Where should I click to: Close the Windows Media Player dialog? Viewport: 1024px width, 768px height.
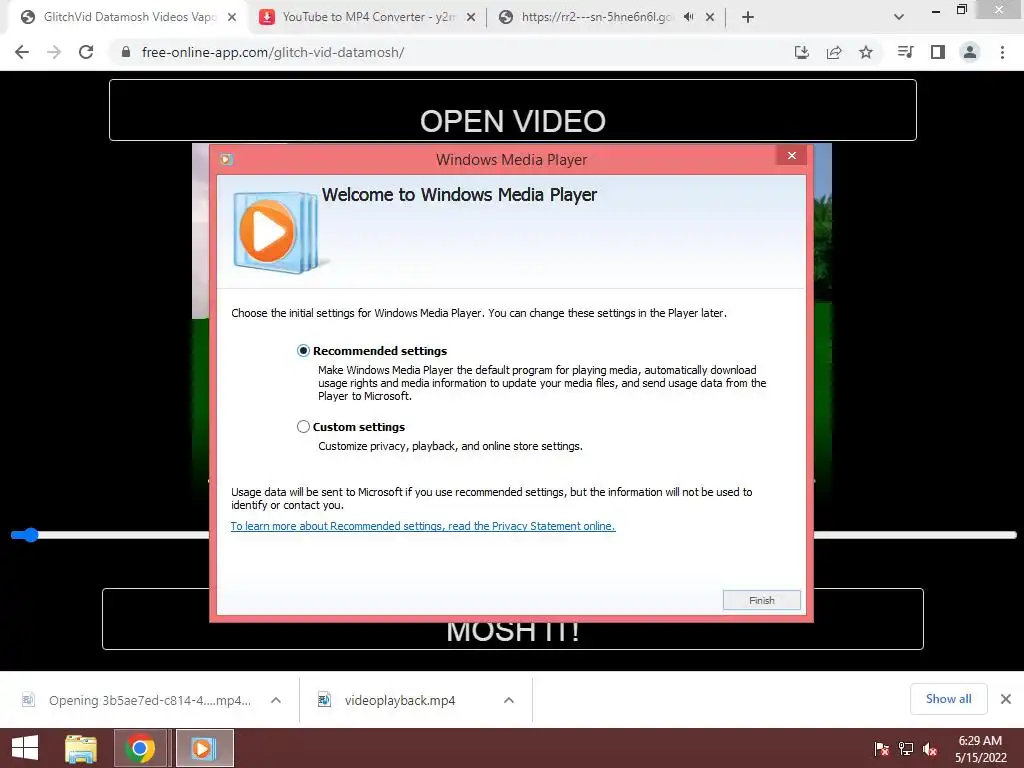[x=792, y=155]
